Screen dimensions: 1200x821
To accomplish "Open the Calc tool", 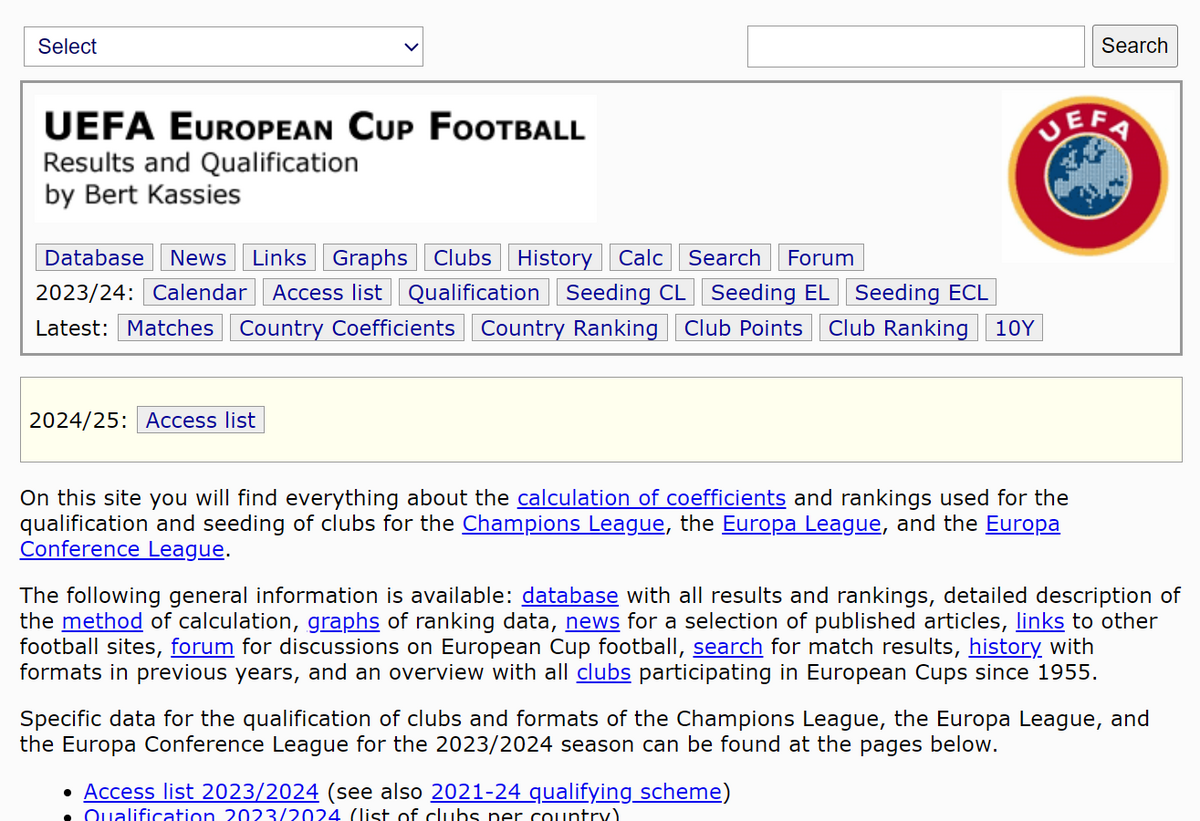I will pos(640,257).
